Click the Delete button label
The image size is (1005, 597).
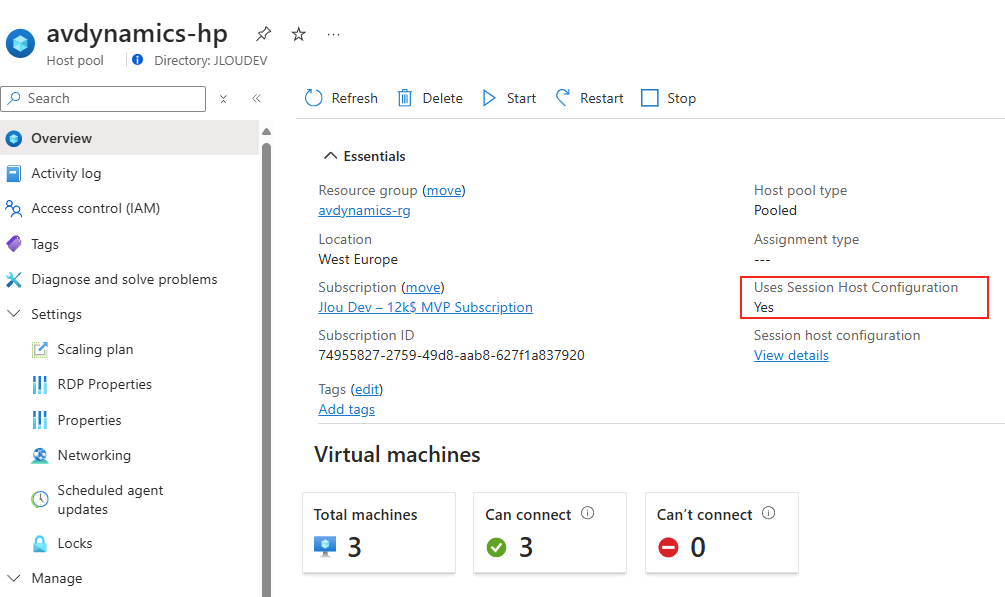click(x=442, y=98)
